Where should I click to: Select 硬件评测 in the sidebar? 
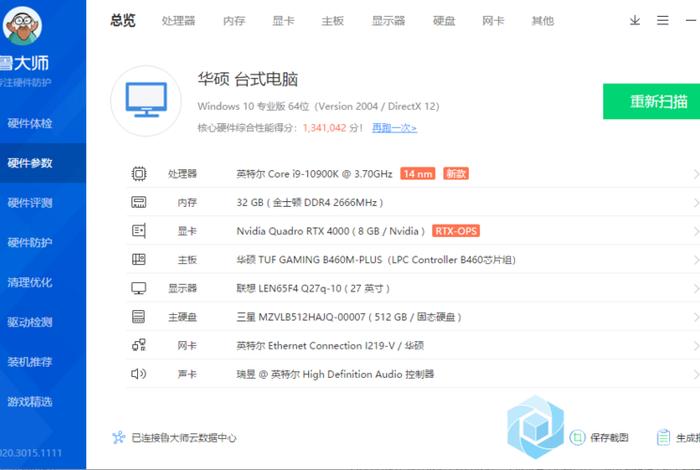(43, 203)
